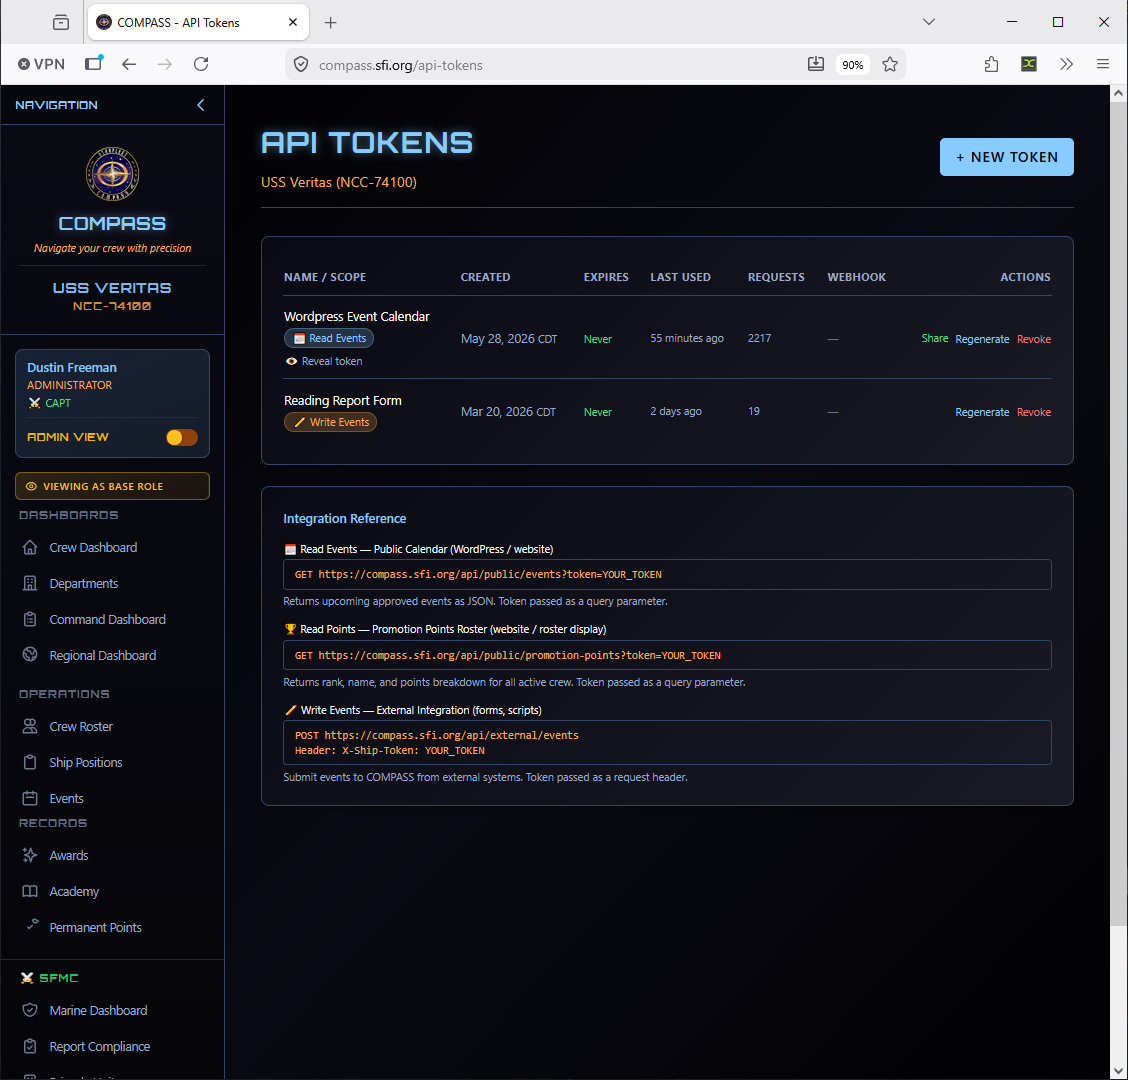The image size is (1128, 1080).
Task: Collapse the navigation sidebar chevron
Action: point(201,105)
